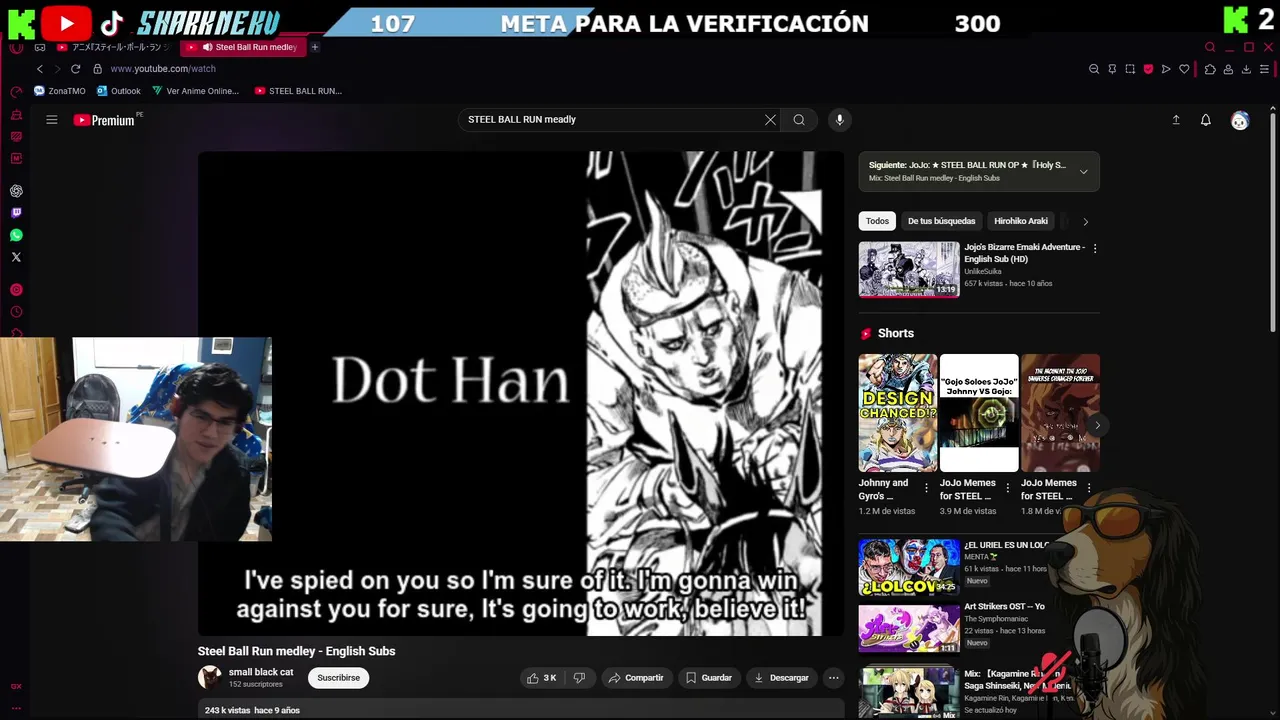Open Jojo's Bizarre Emaki Adventure video thumbnail
1280x720 pixels.
pos(909,269)
